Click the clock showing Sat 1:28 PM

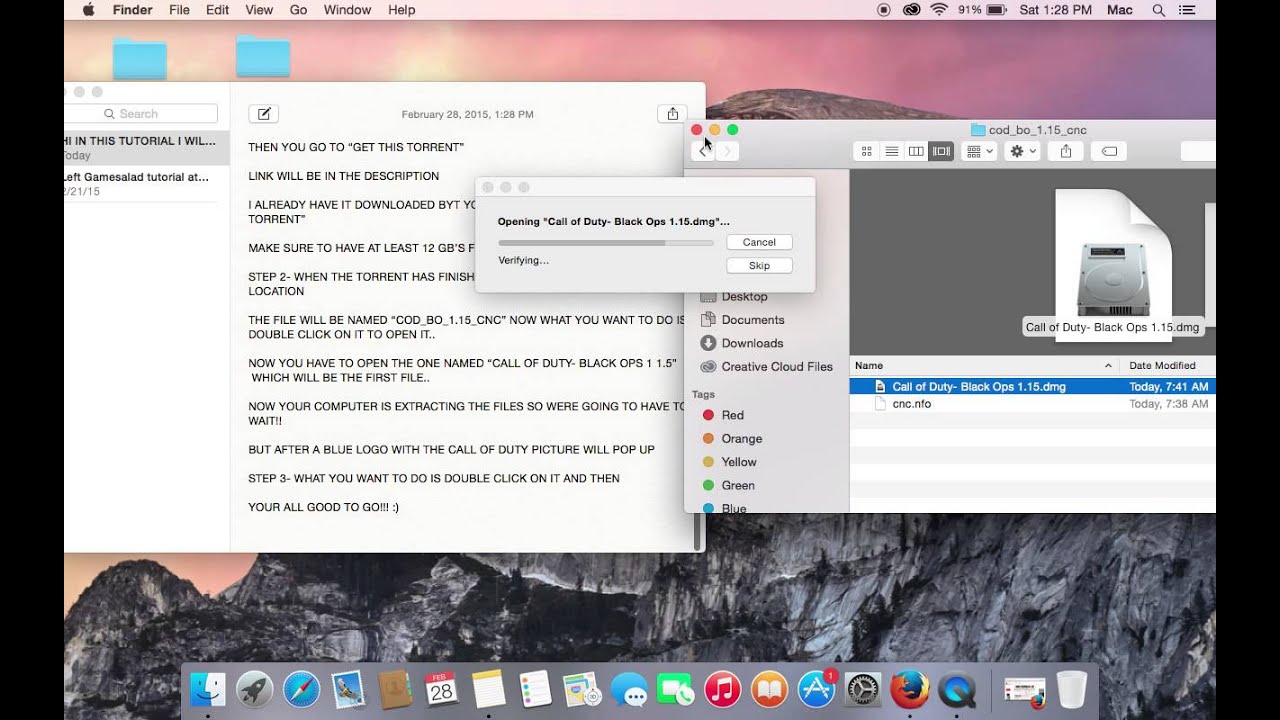[1055, 10]
